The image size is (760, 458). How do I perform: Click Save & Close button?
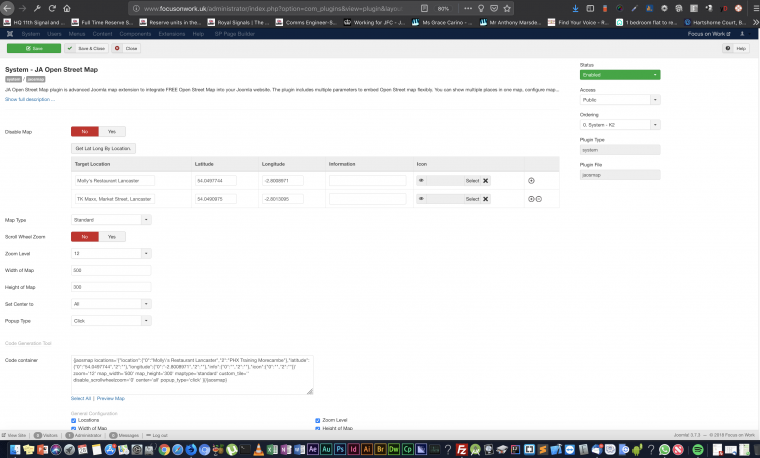click(86, 48)
